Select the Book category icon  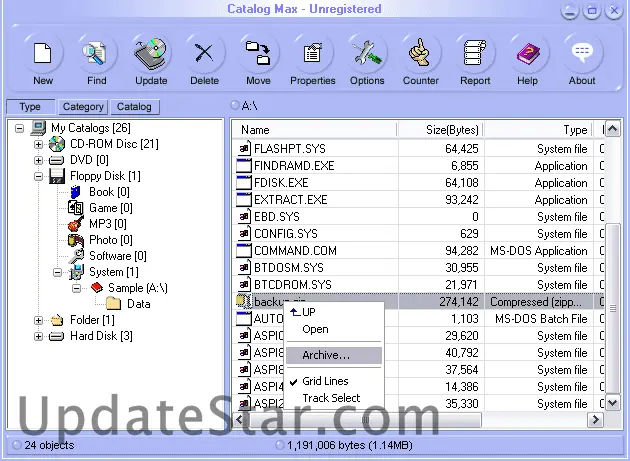(x=76, y=192)
